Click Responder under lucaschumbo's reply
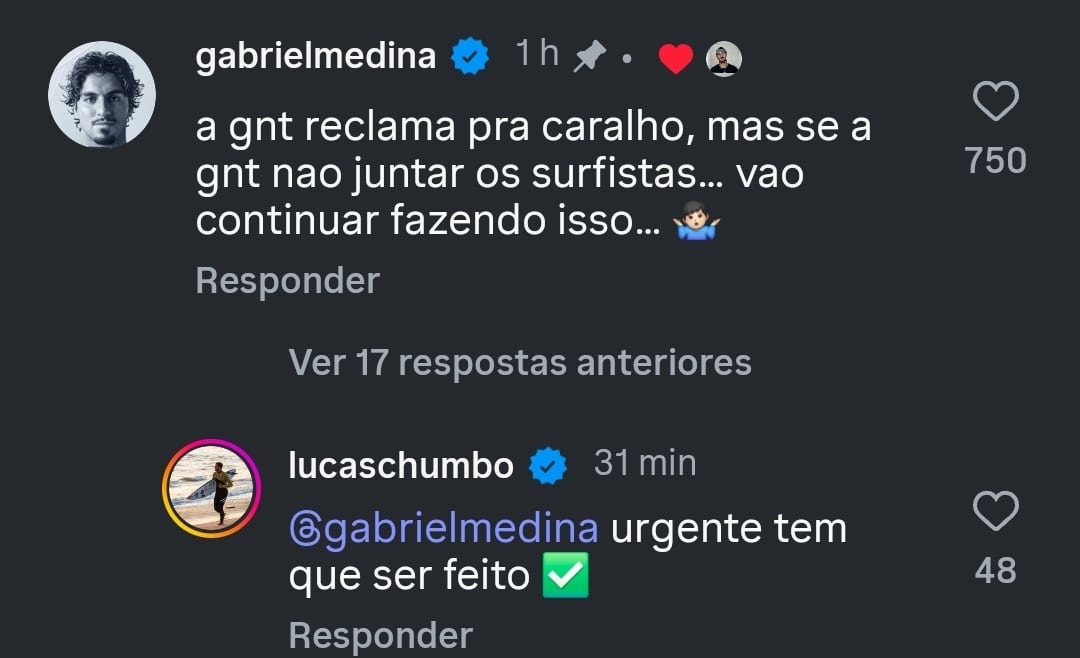 coord(380,635)
